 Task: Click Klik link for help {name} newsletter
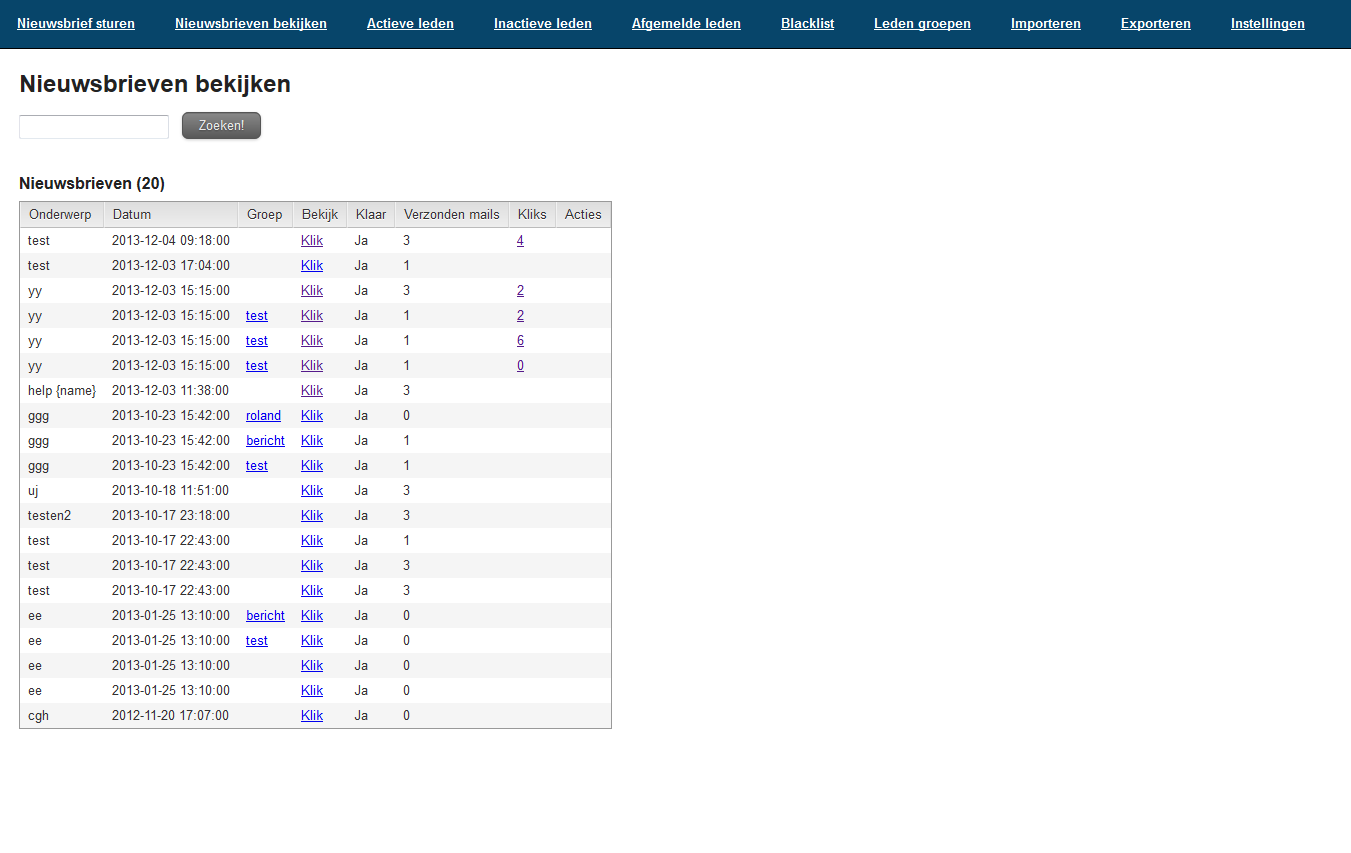pyautogui.click(x=312, y=391)
